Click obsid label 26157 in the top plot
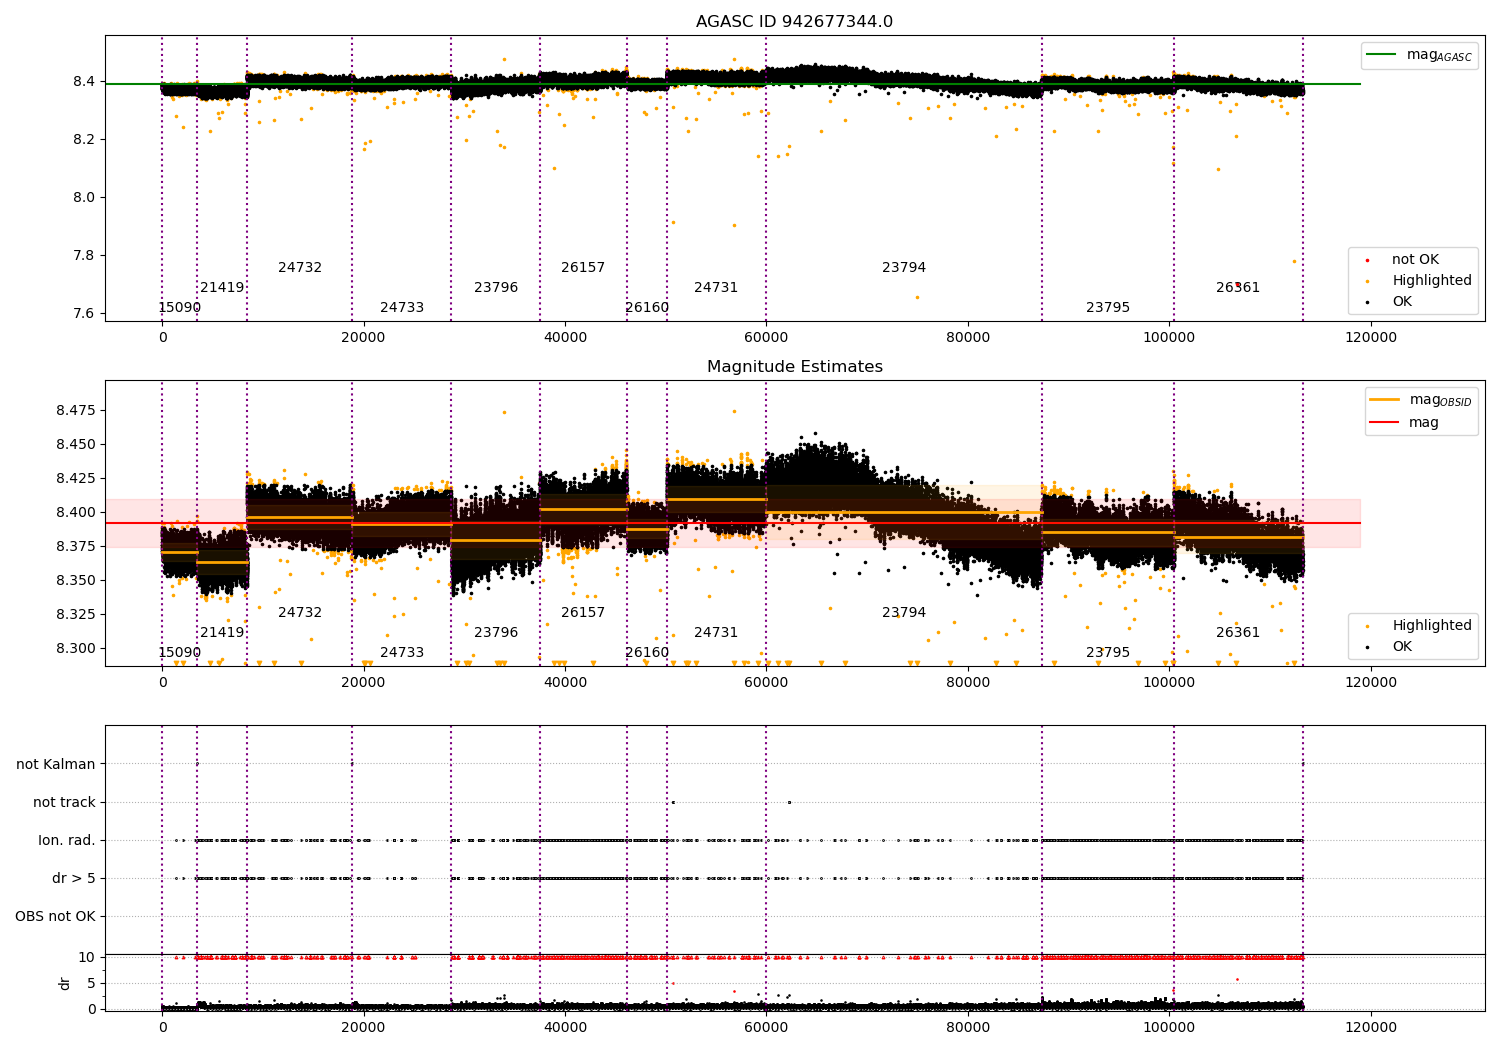 pos(583,268)
